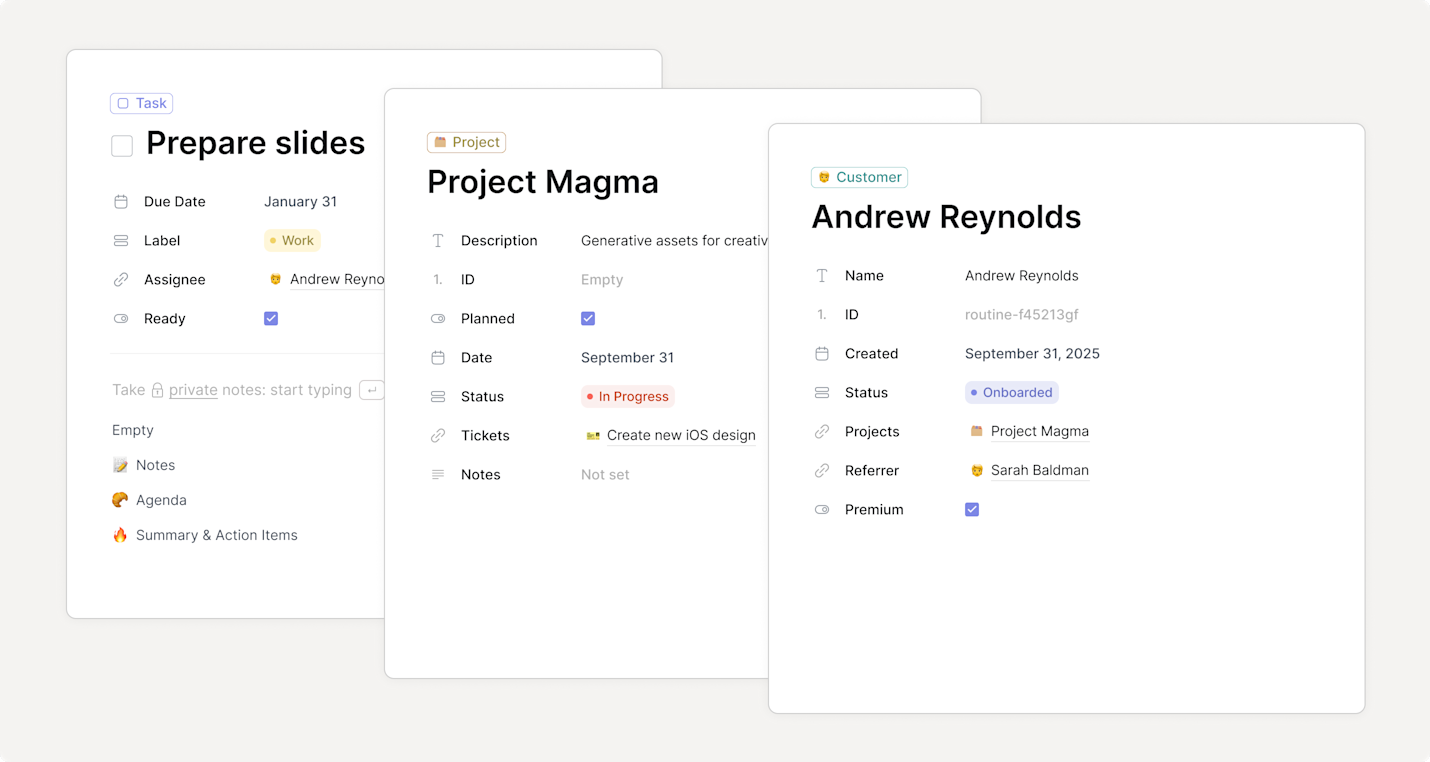
Task: Click the Andrew Reynolds Name field value
Action: 1021,276
